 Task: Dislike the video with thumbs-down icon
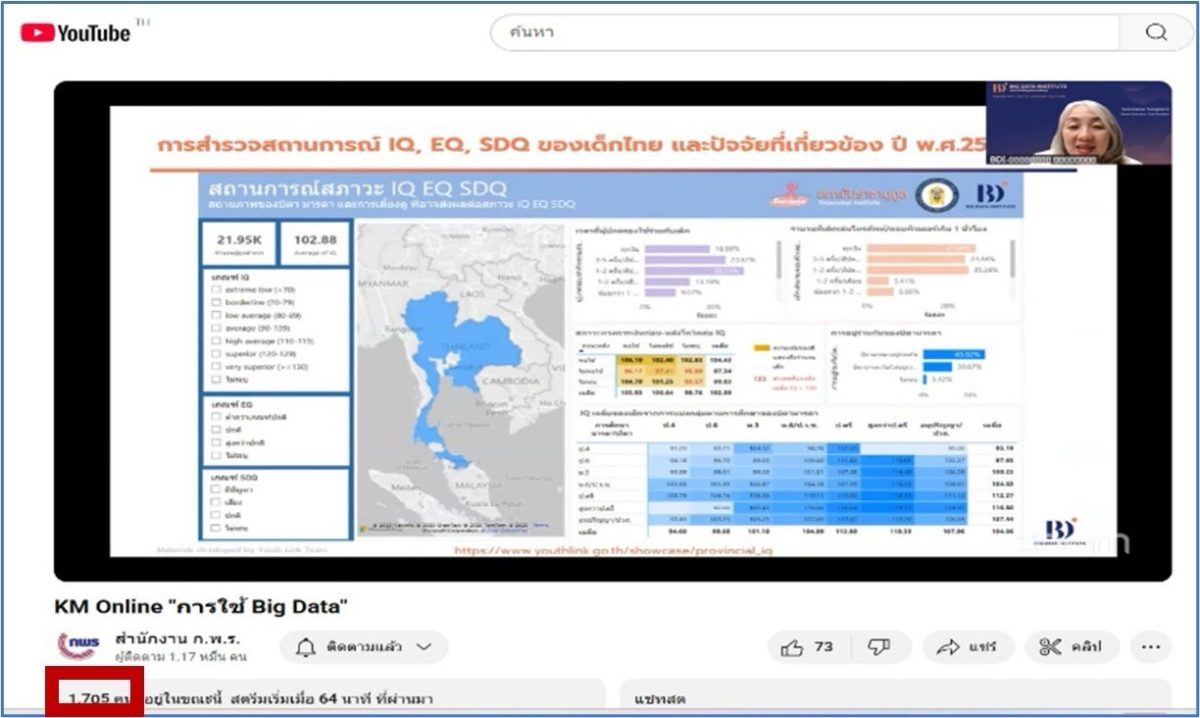(x=878, y=647)
